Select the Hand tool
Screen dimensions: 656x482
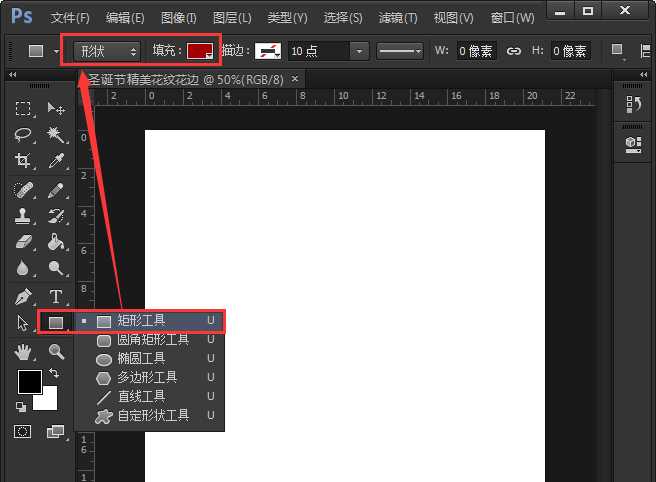(x=23, y=352)
